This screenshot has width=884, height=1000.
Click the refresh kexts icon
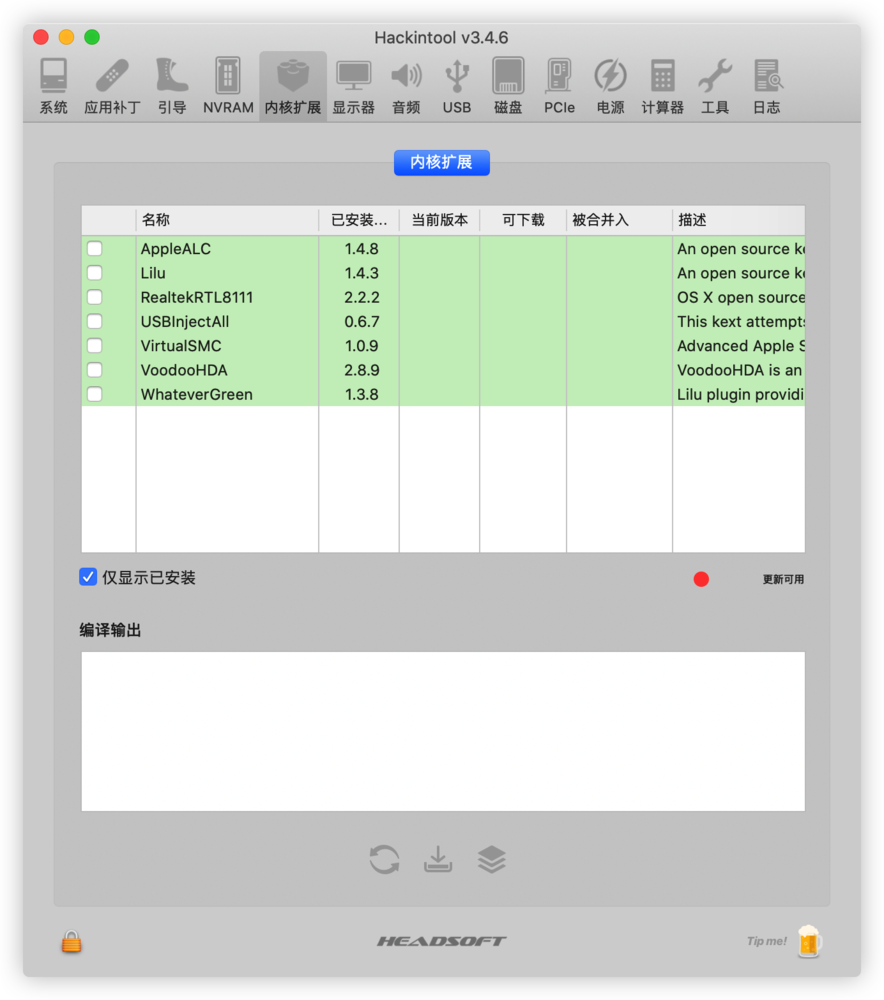[385, 859]
